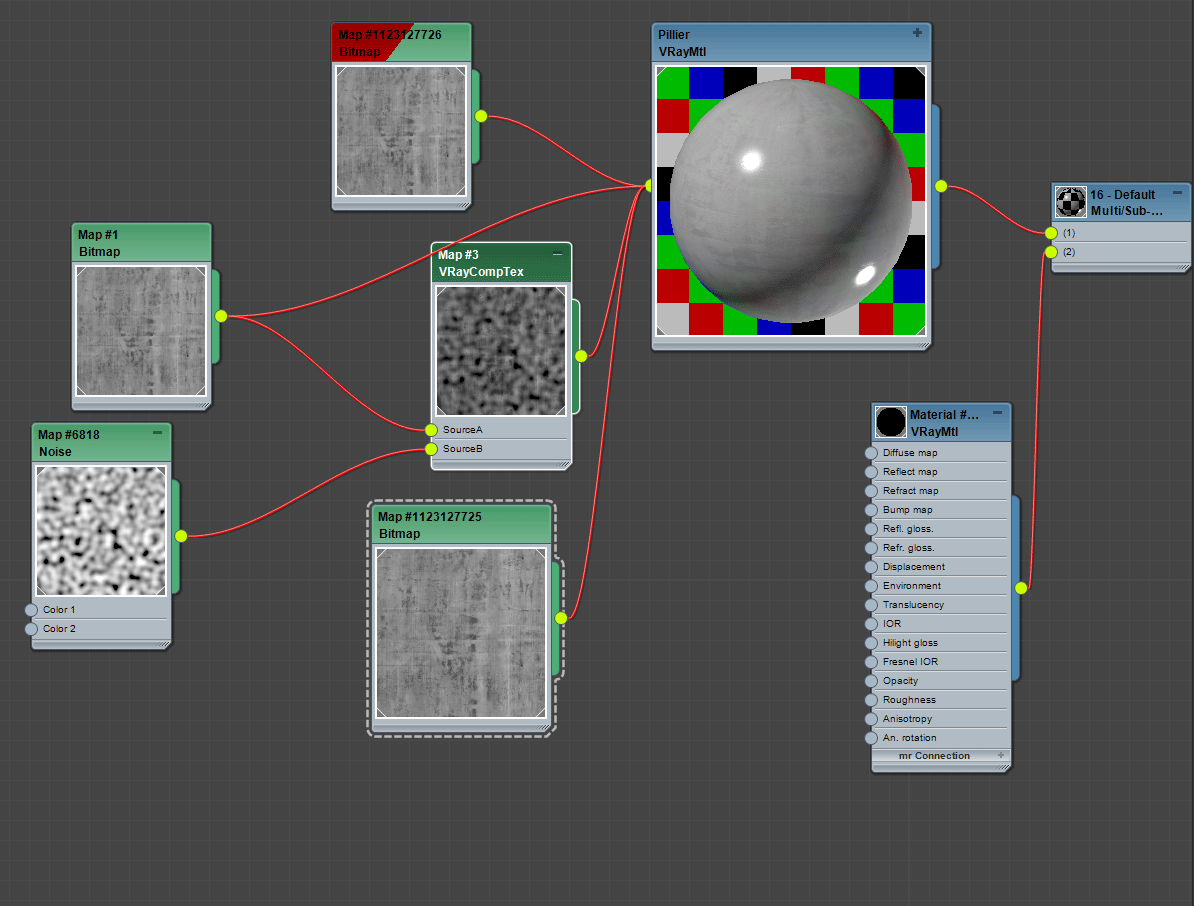Collapse the Material # VRayMtl node
Screen dimensions: 1194x906
pyautogui.click(x=998, y=413)
